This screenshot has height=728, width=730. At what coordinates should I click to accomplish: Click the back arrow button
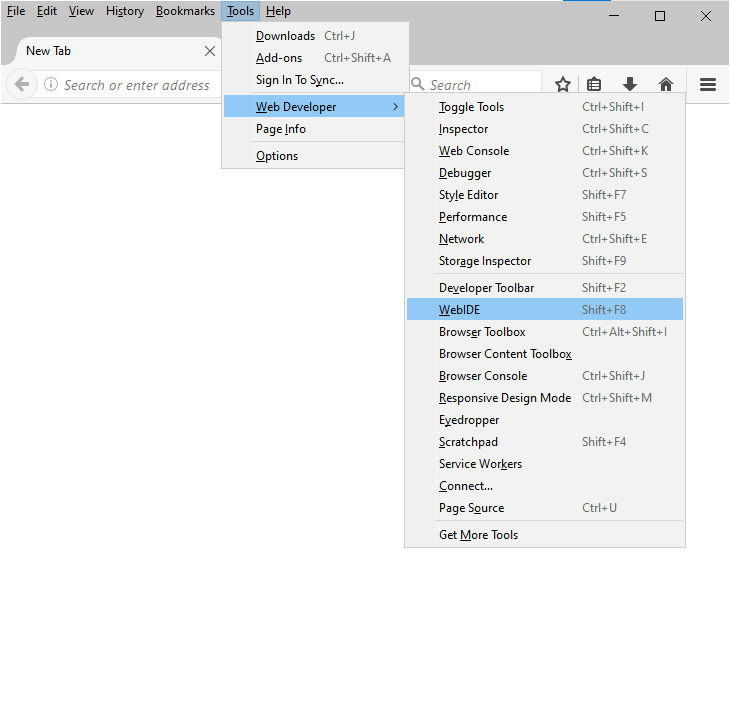tap(22, 84)
